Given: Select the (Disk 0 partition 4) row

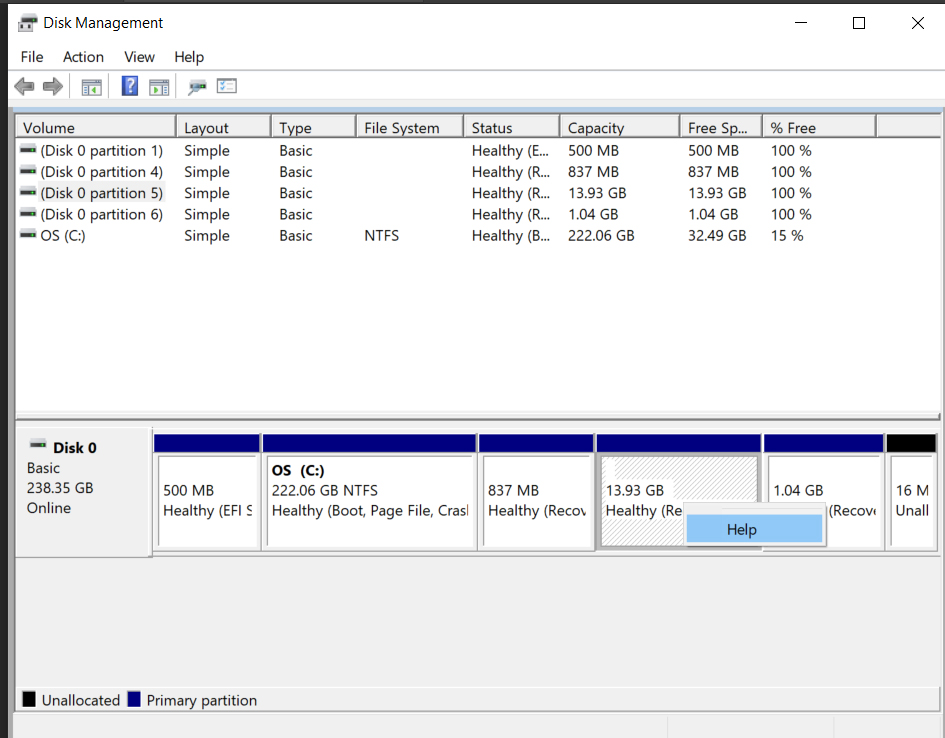Looking at the screenshot, I should click(477, 172).
